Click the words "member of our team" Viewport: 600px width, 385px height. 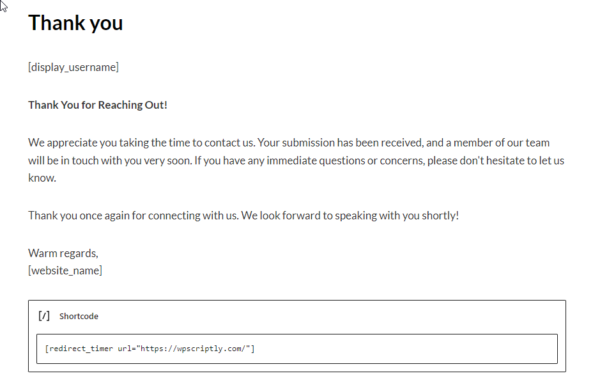(501, 143)
